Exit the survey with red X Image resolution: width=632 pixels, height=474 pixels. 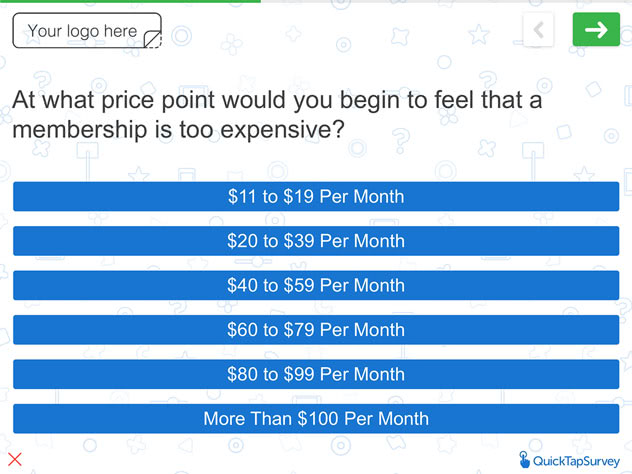click(15, 459)
